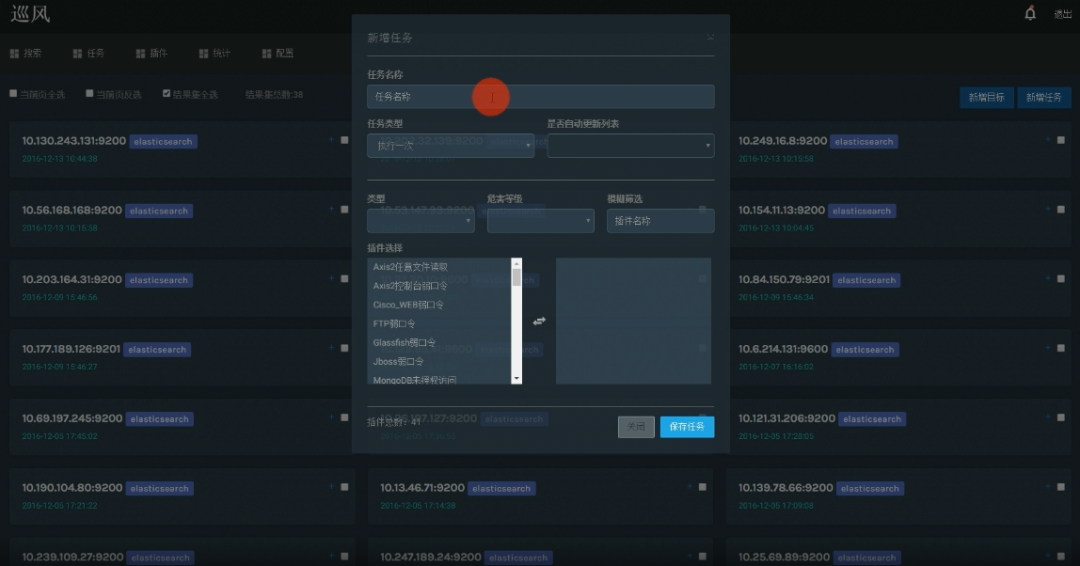Viewport: 1080px width, 566px height.
Task: Click the notification bell icon
Action: click(1030, 13)
